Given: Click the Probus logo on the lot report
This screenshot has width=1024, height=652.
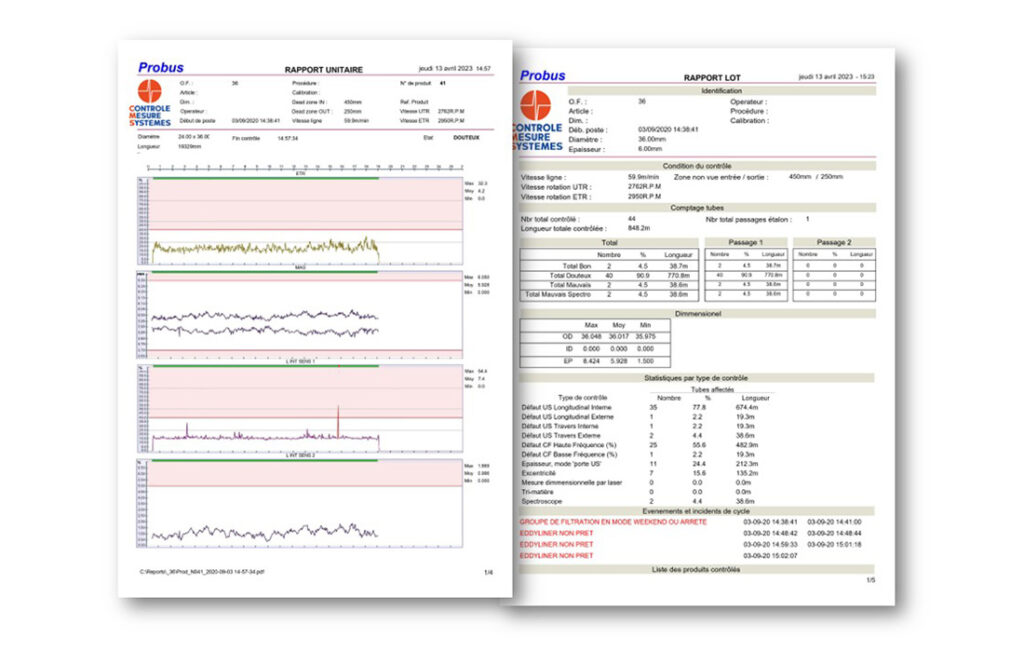Looking at the screenshot, I should [542, 76].
